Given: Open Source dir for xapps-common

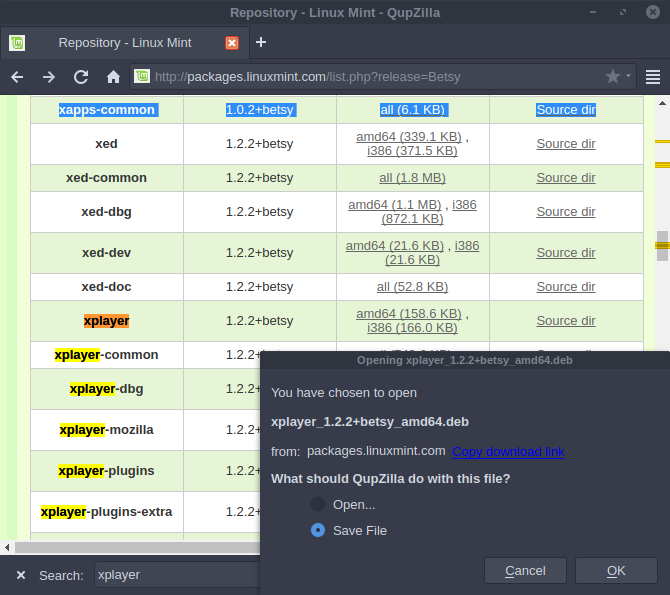Looking at the screenshot, I should click(566, 110).
